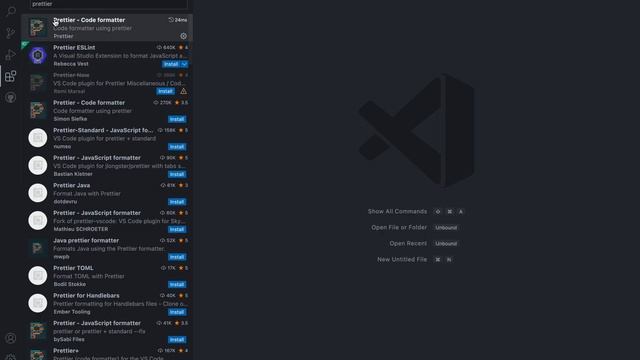Image resolution: width=640 pixels, height=360 pixels.
Task: Click the Prettier TOML placeholder icon
Action: [38, 276]
